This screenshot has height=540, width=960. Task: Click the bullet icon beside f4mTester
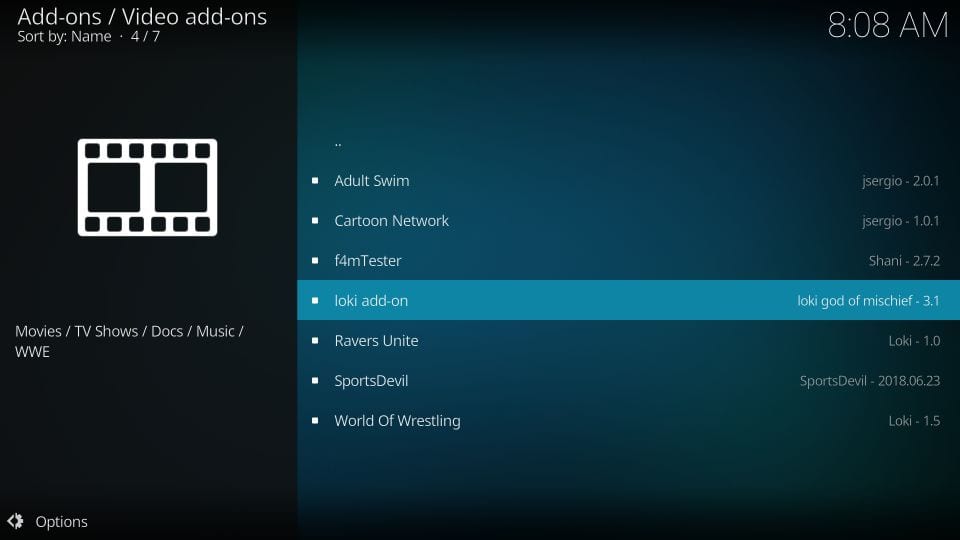[x=315, y=260]
